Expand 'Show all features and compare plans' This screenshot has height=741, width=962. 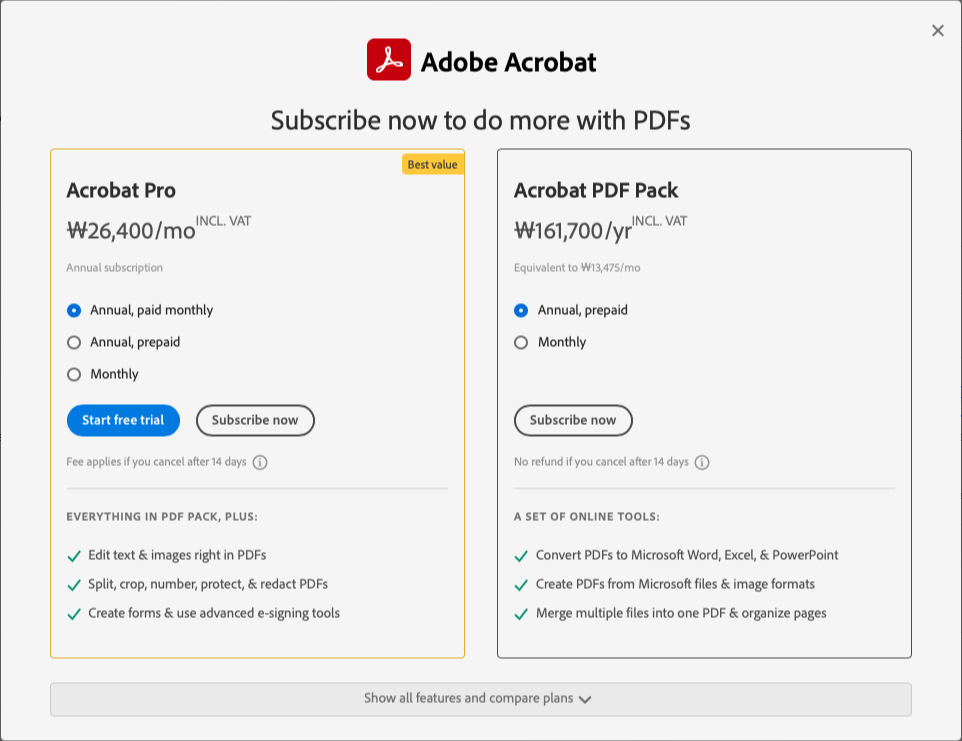click(x=481, y=699)
